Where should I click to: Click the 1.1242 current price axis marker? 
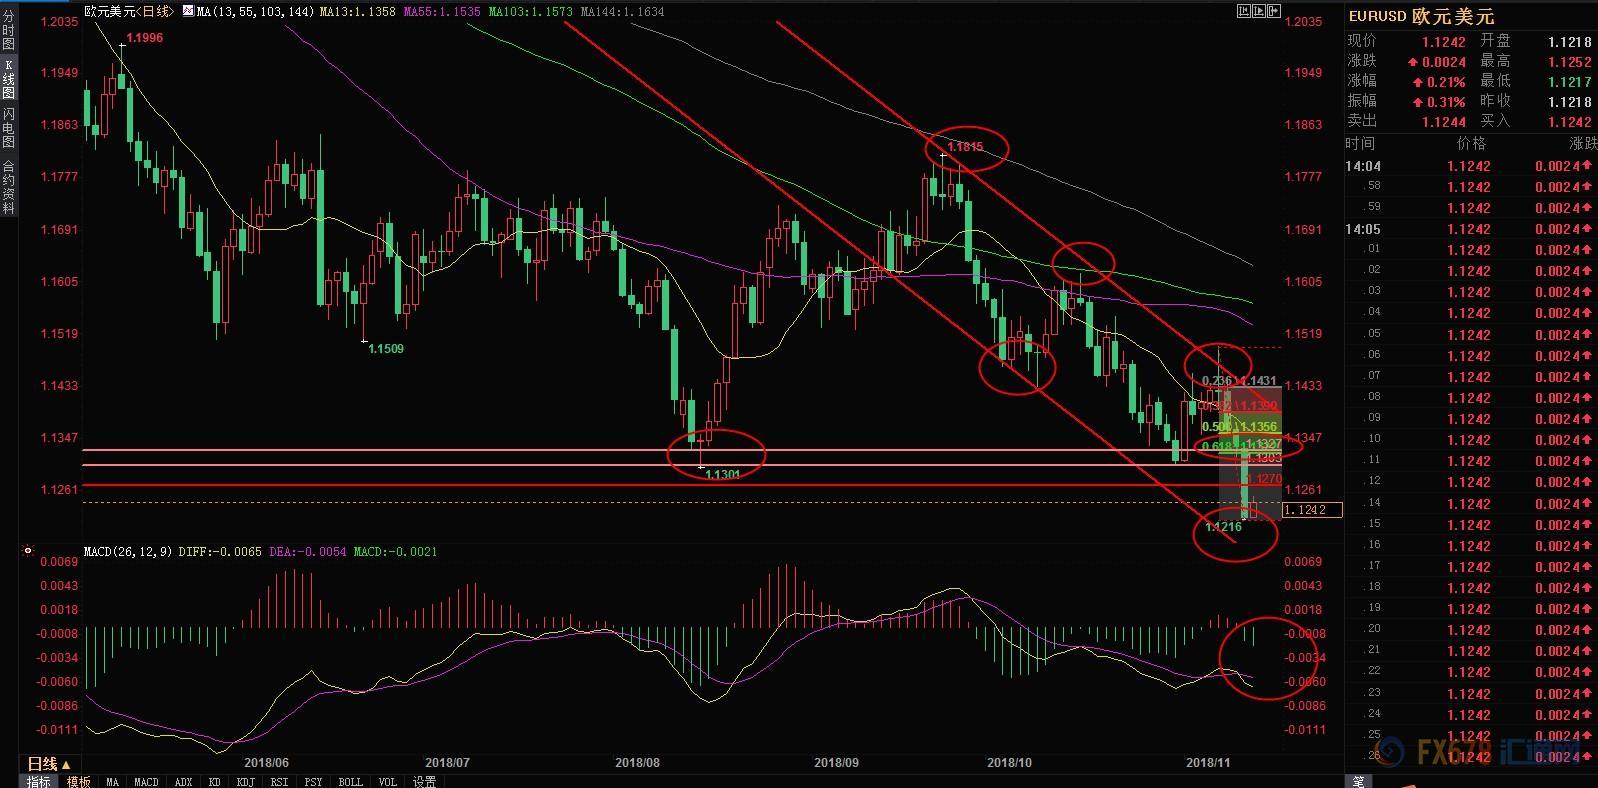(x=1312, y=510)
